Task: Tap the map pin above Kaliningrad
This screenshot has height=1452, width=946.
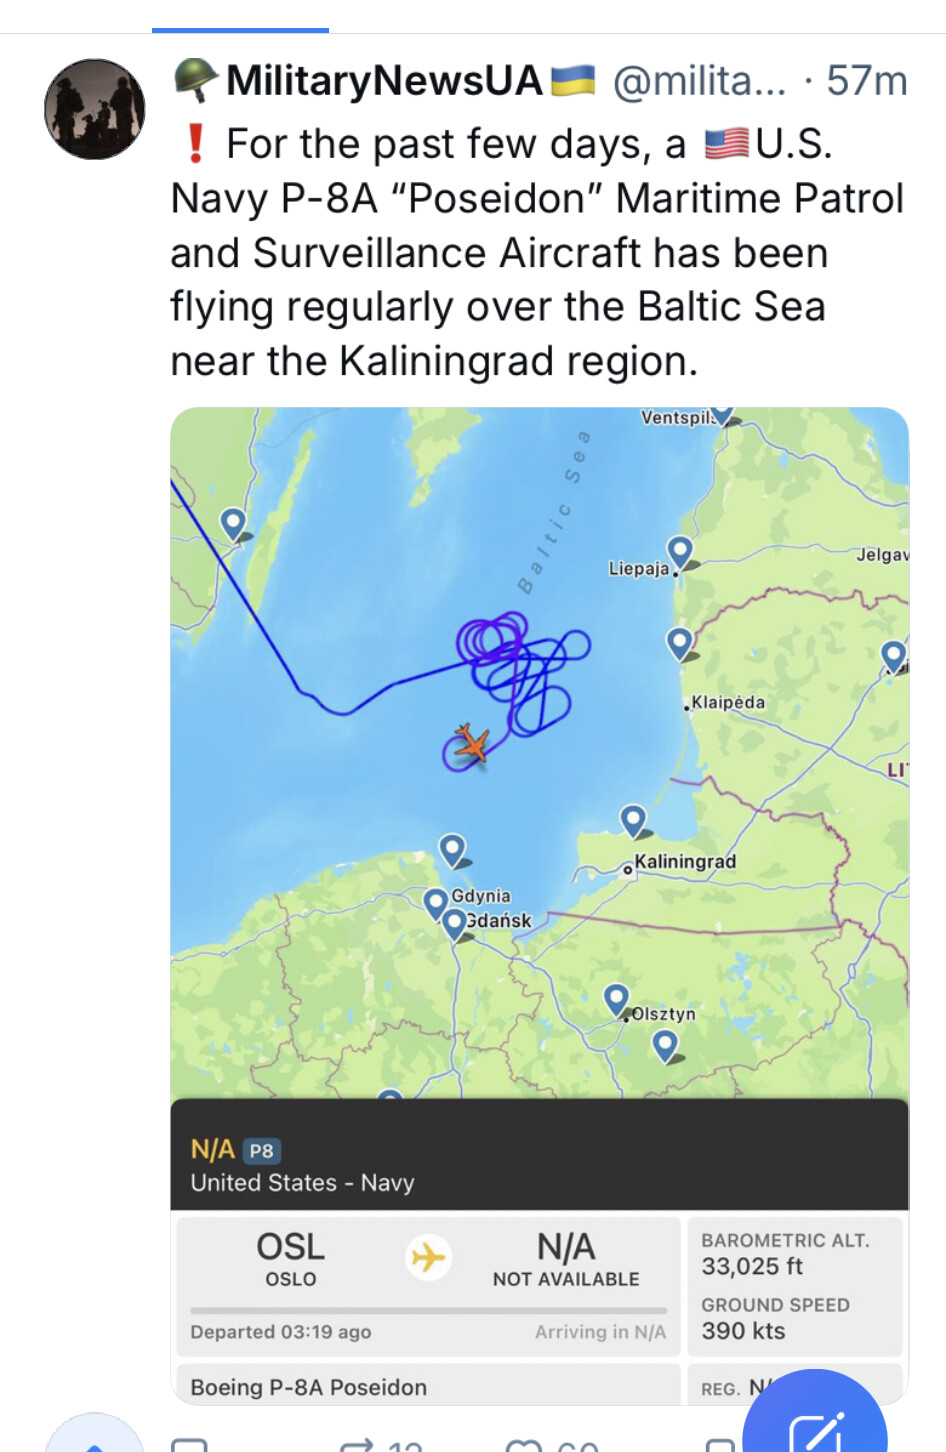Action: (x=633, y=820)
